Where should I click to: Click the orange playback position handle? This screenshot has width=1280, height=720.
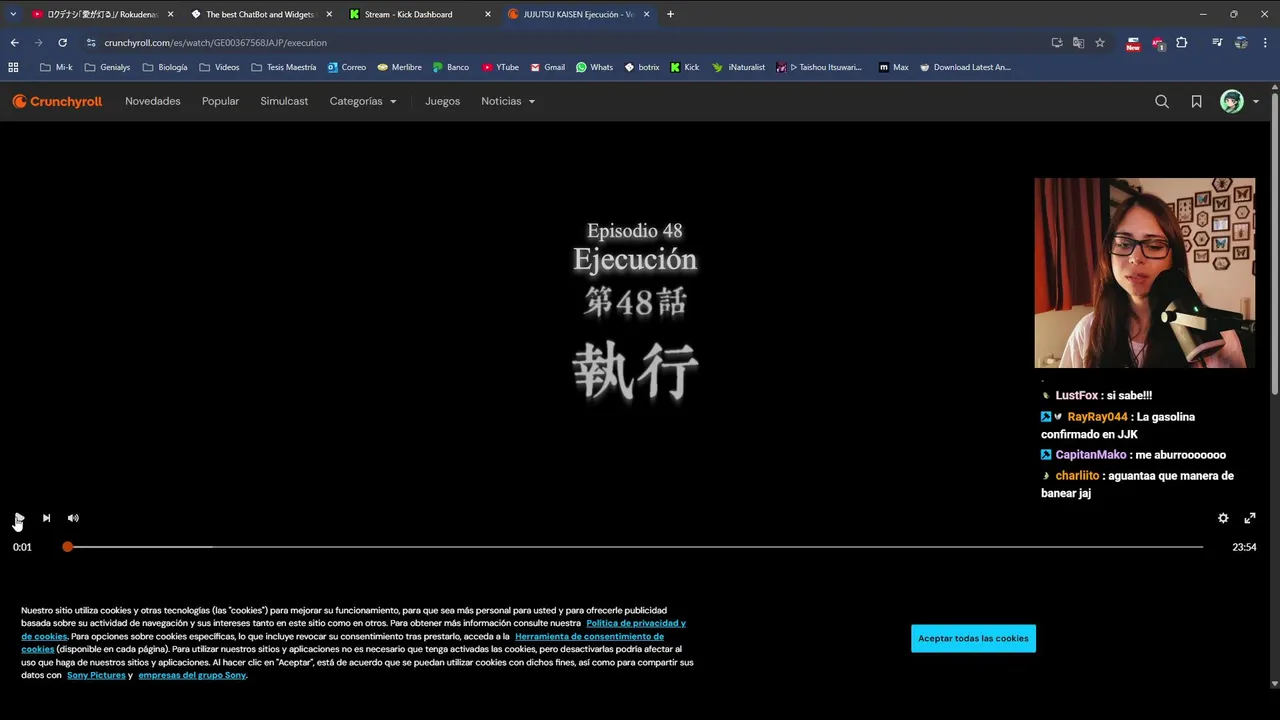(x=67, y=547)
